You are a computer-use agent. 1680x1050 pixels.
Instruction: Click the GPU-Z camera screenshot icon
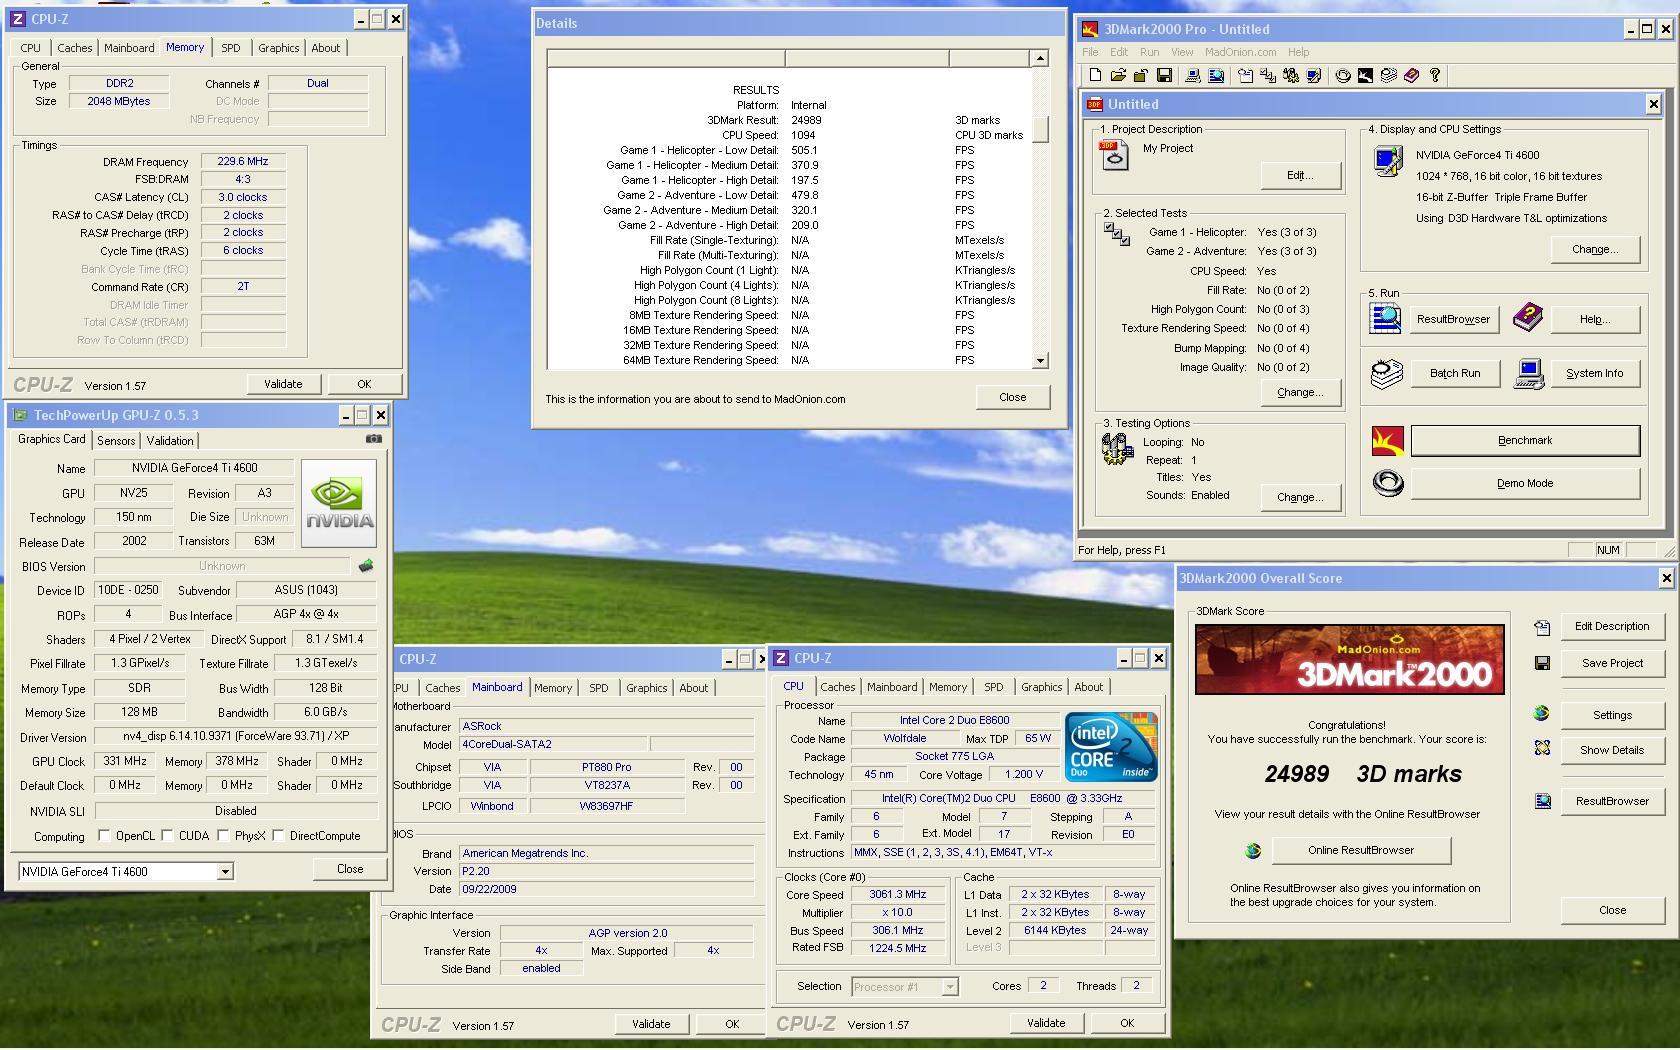pos(374,438)
